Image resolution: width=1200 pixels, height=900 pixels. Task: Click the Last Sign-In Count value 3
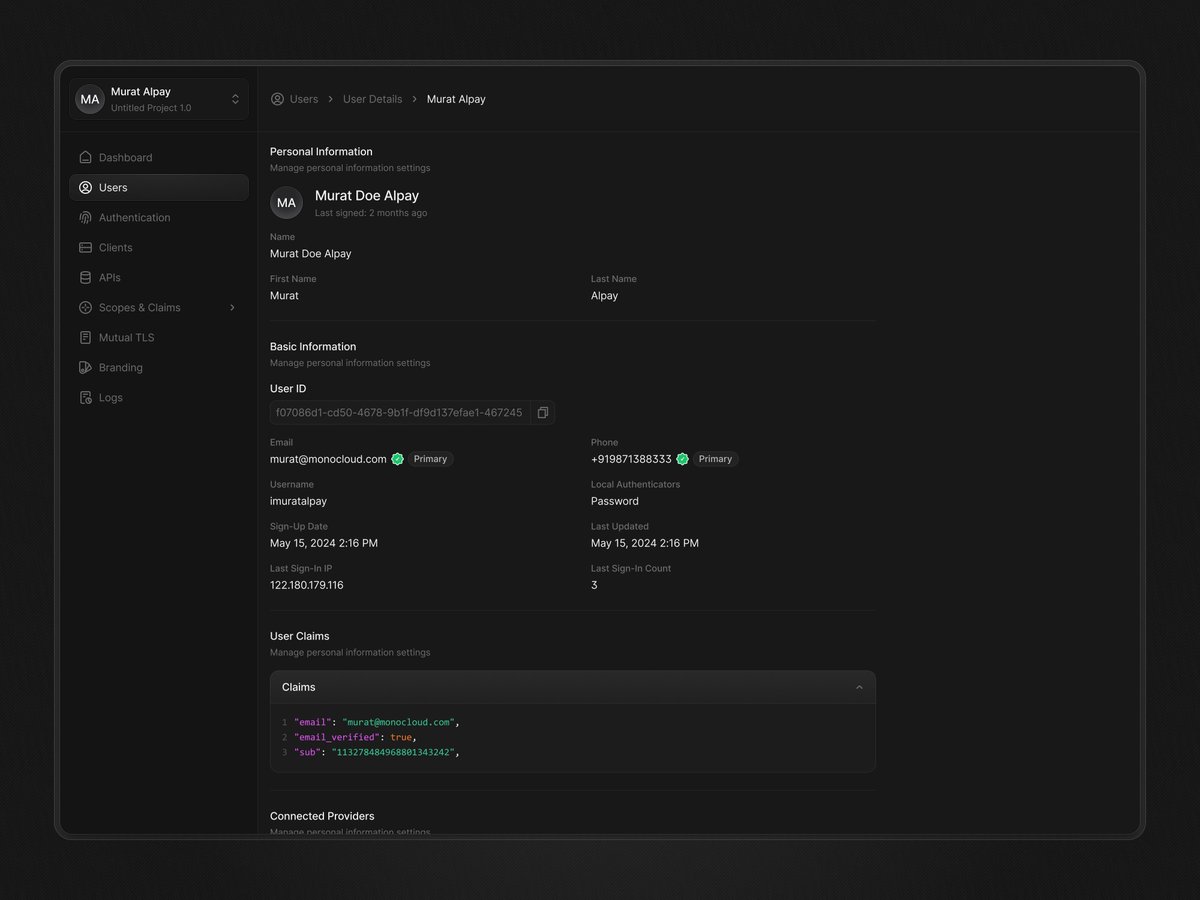[594, 585]
